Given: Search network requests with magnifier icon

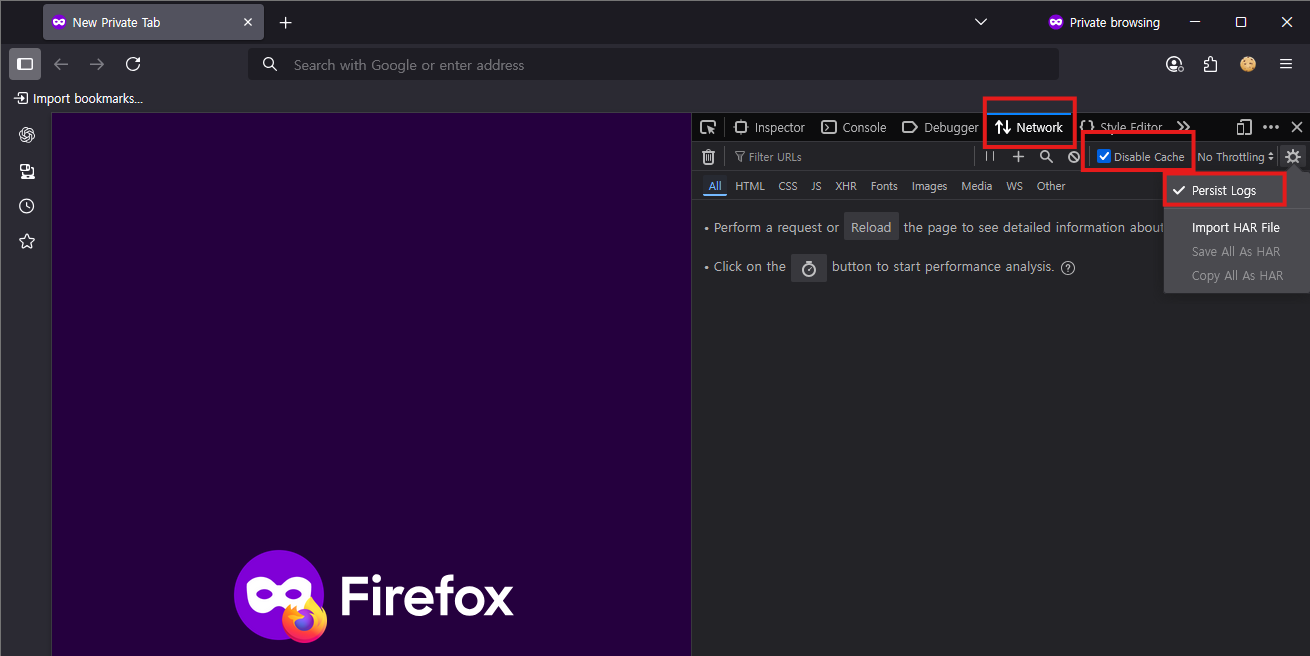Looking at the screenshot, I should click(x=1046, y=156).
